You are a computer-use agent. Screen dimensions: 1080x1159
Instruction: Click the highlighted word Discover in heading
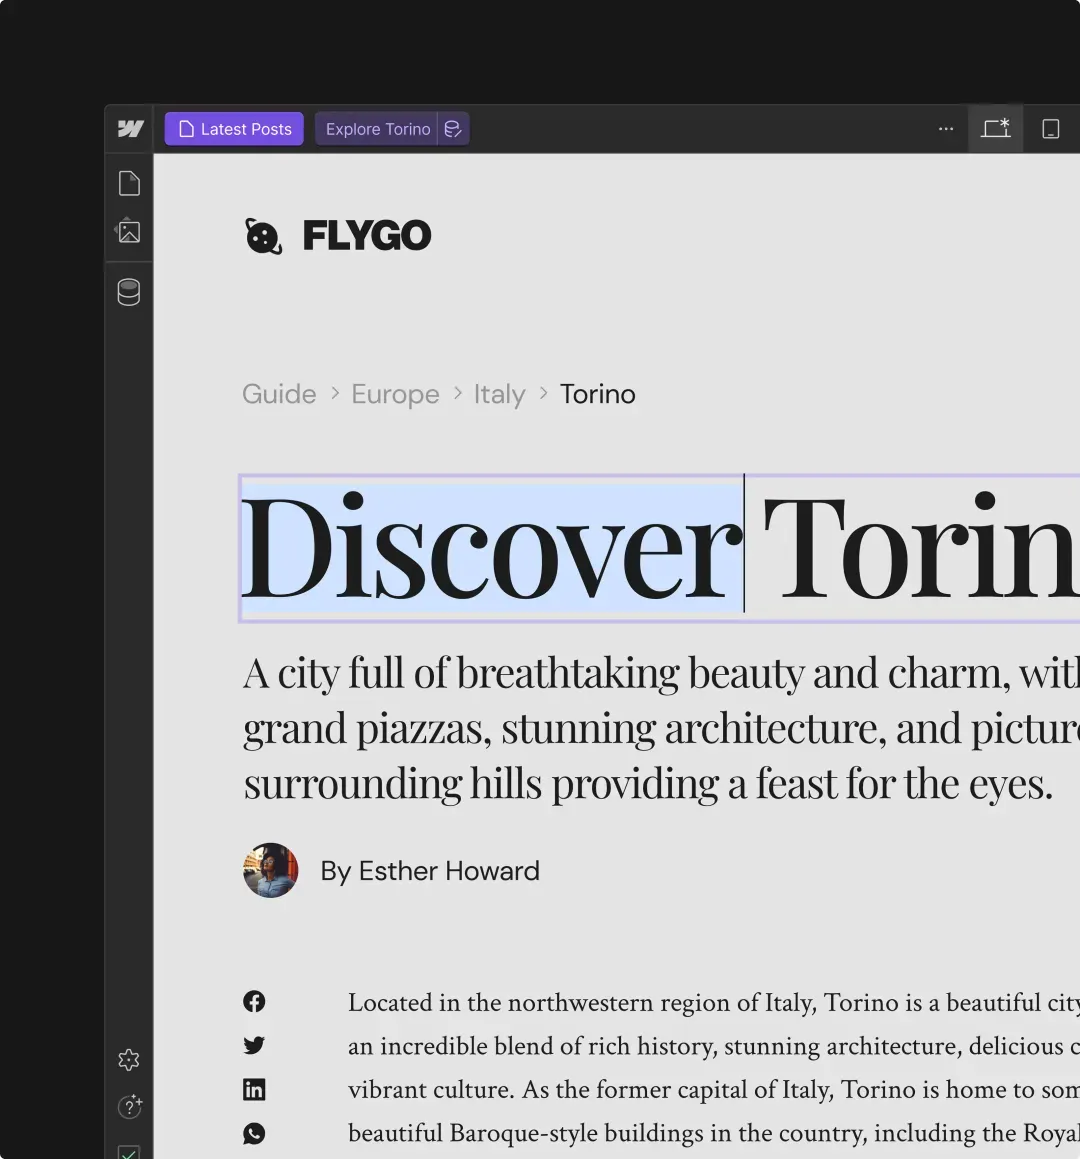click(492, 548)
